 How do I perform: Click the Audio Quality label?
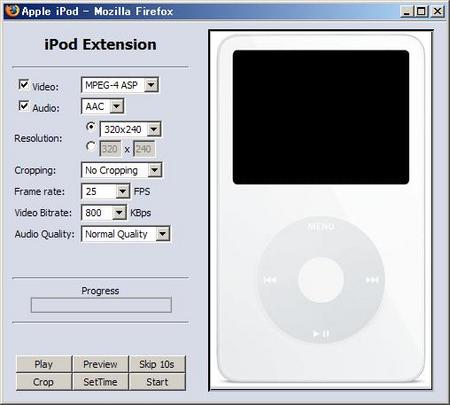(x=44, y=234)
